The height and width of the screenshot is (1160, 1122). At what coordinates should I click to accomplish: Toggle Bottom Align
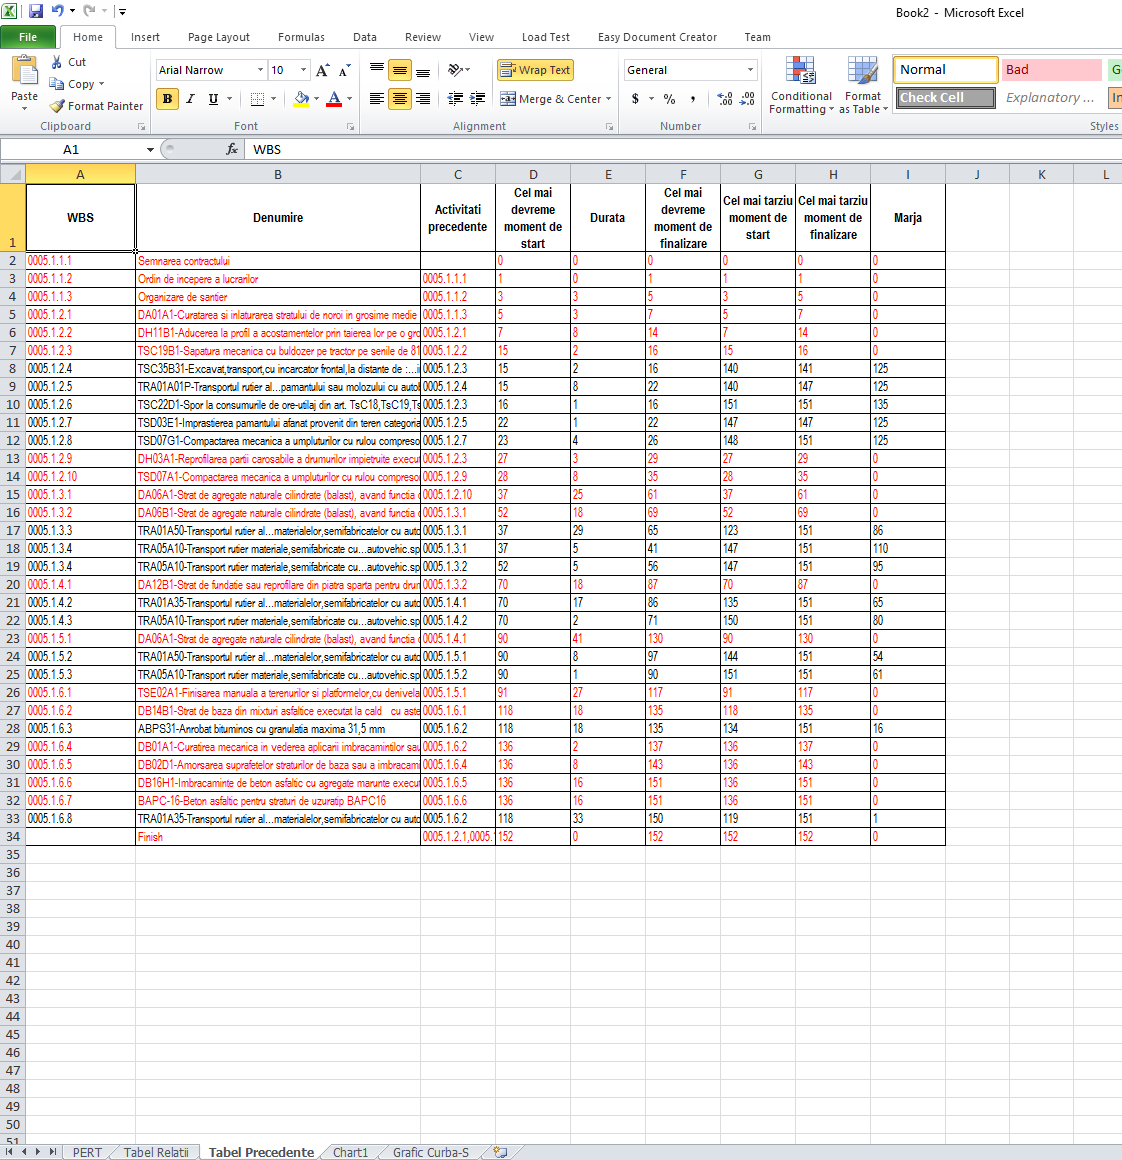click(x=423, y=70)
